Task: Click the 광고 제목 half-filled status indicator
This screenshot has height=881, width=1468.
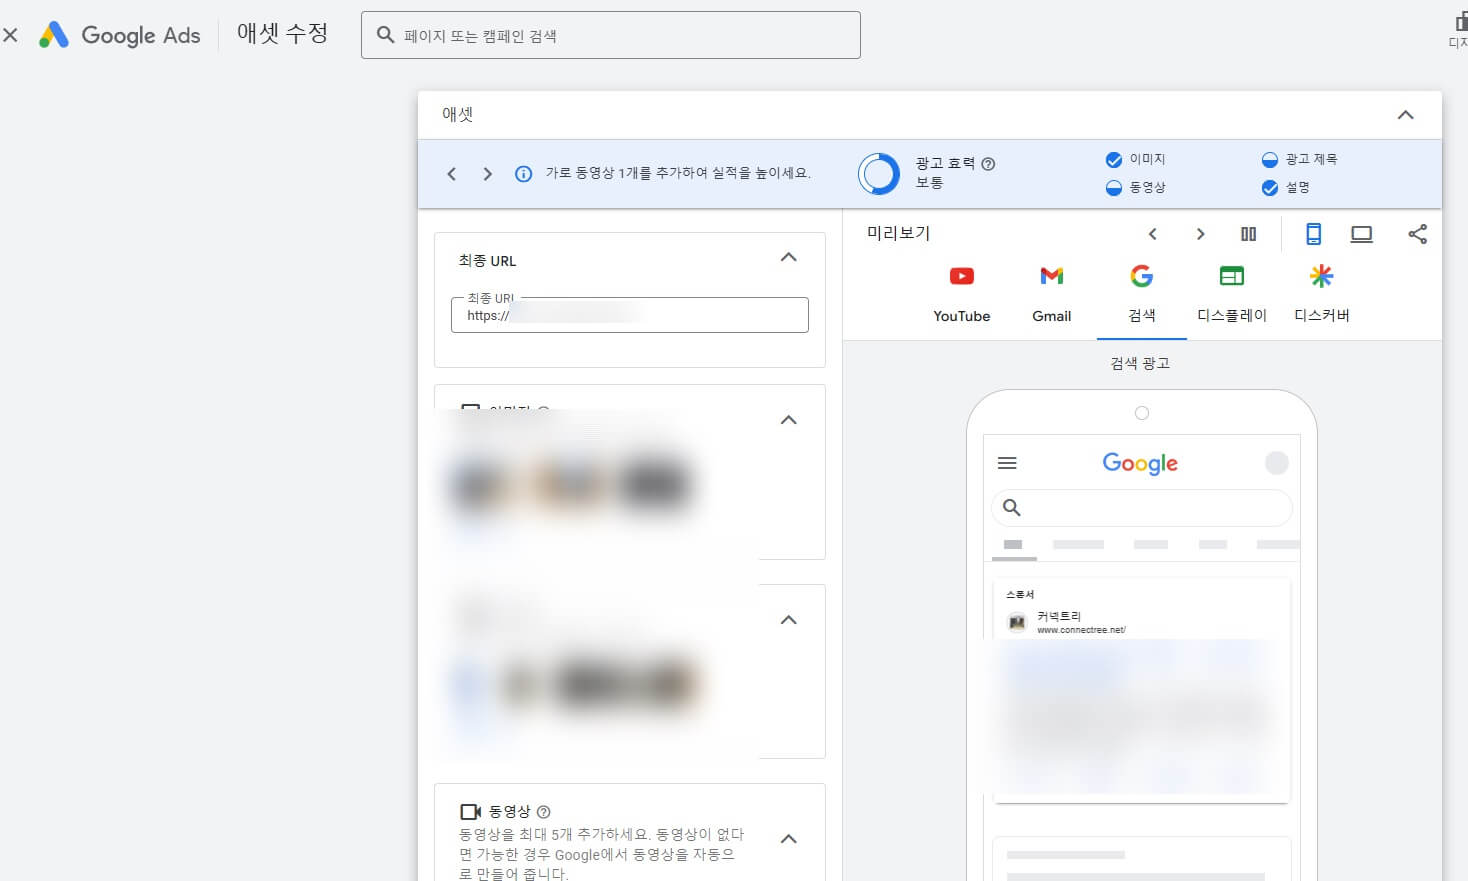Action: [1270, 159]
